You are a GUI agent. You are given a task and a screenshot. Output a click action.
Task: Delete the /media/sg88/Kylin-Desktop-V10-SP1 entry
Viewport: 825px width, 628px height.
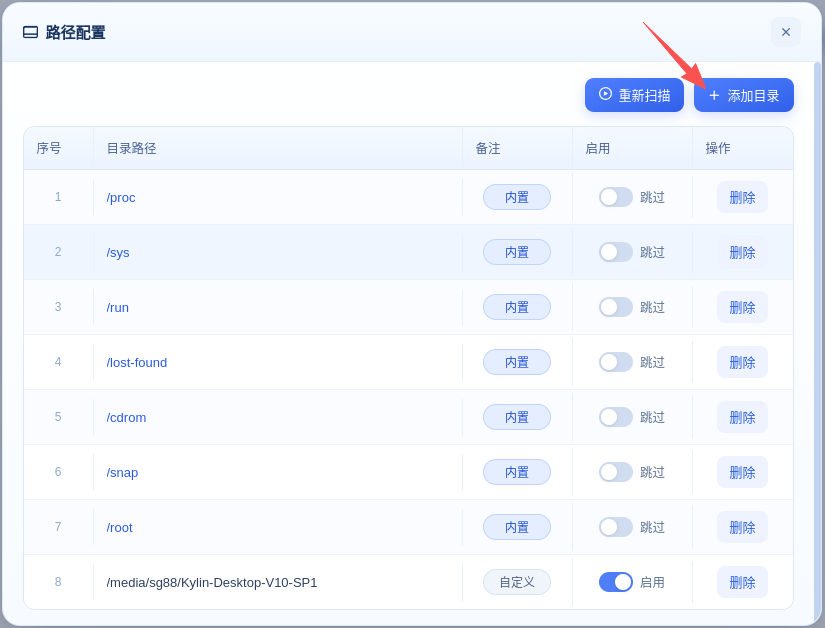tap(742, 582)
